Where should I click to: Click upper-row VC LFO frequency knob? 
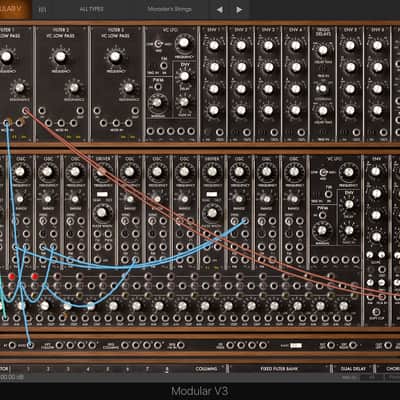184,43
